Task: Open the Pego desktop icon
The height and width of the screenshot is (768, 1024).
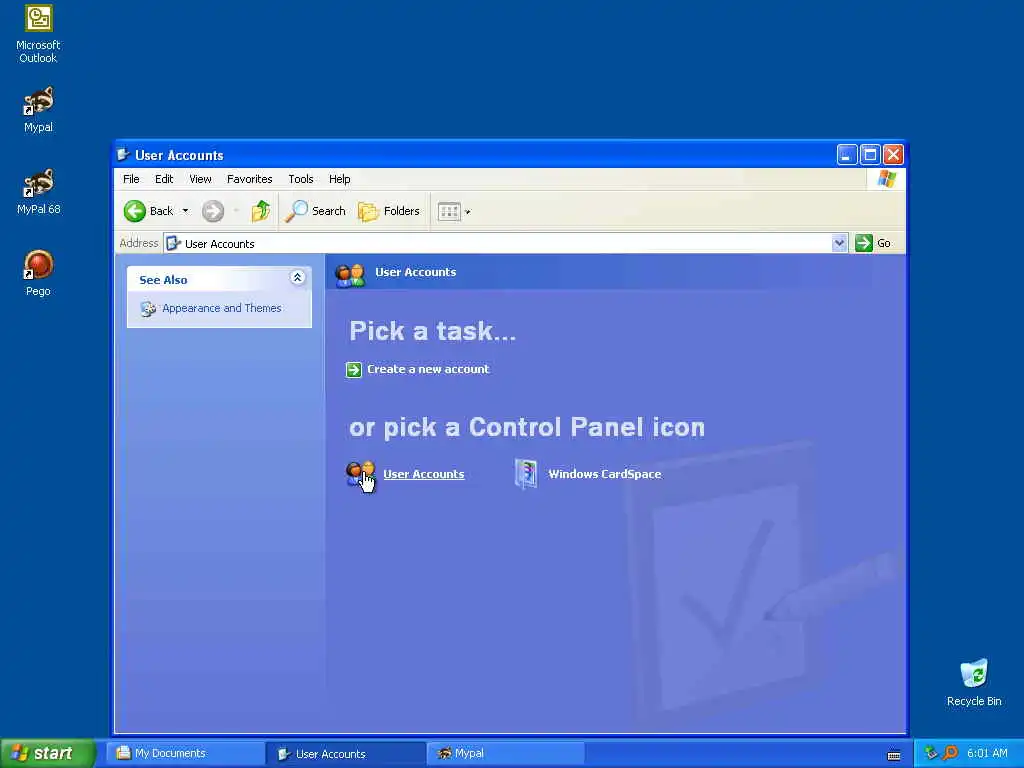Action: 39,273
